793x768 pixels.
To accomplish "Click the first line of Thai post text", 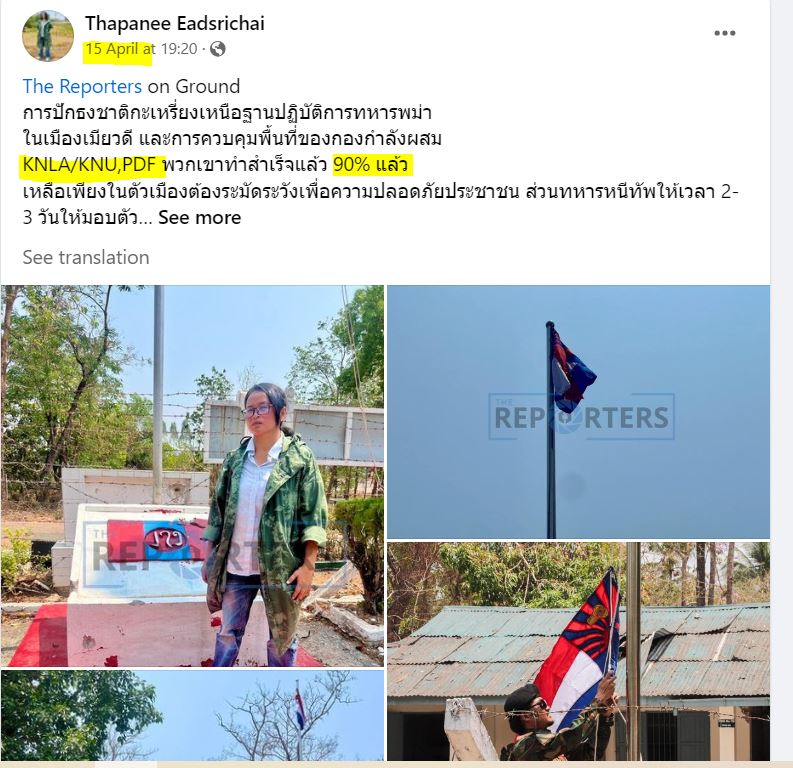I will [x=227, y=112].
